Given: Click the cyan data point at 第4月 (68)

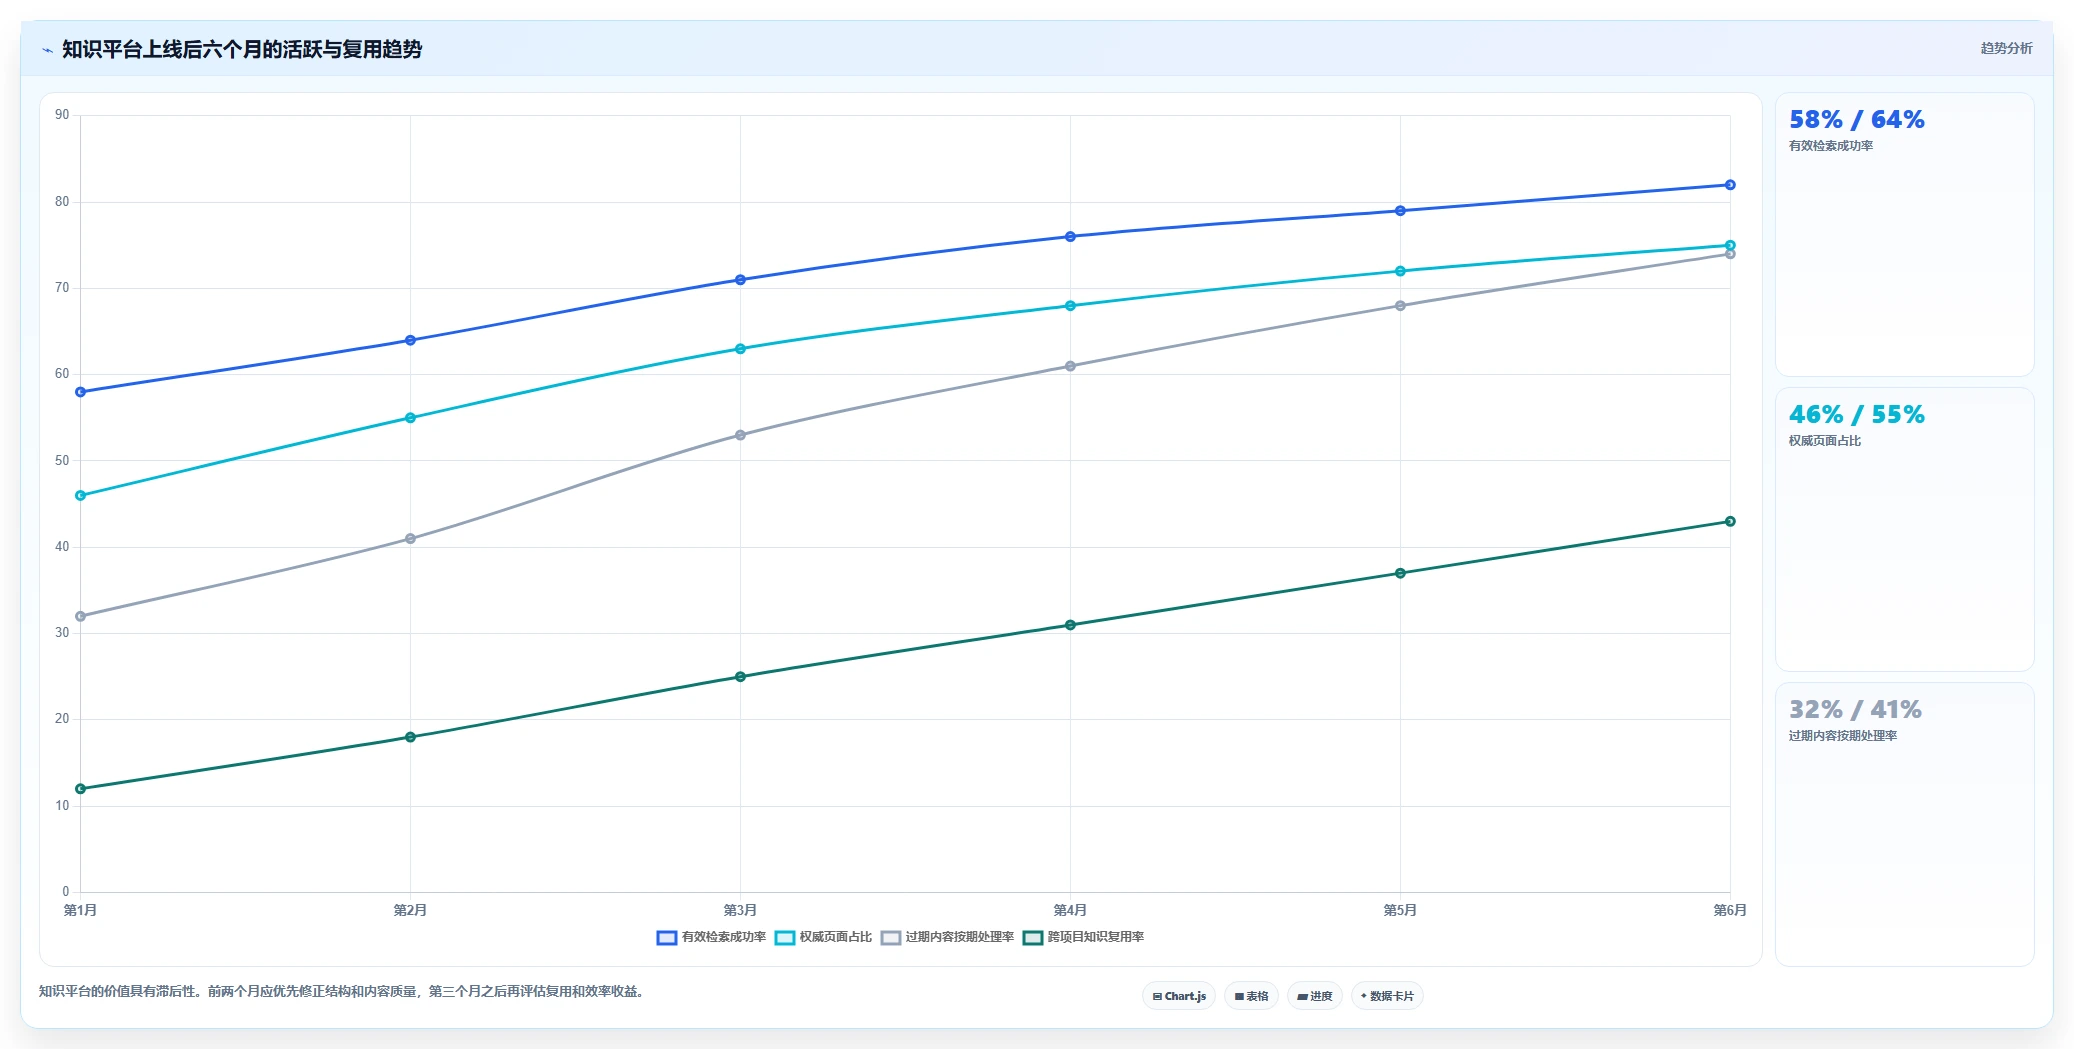Looking at the screenshot, I should [x=1070, y=306].
